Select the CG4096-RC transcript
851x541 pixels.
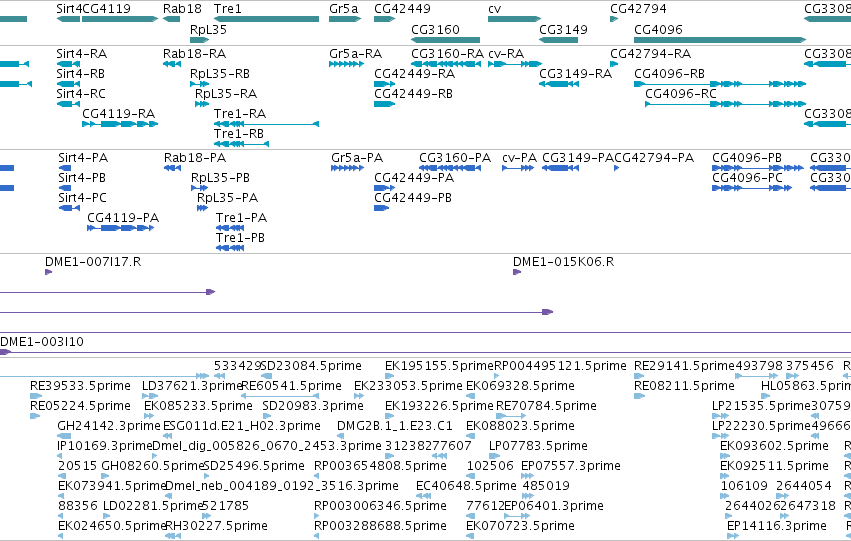coord(726,104)
